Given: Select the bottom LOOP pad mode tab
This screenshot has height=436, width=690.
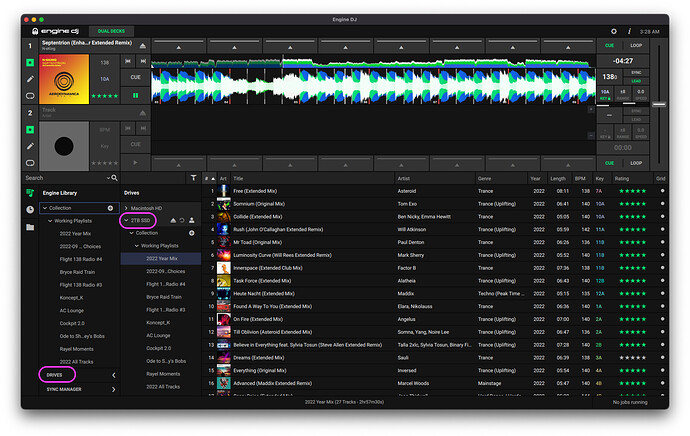Looking at the screenshot, I should pyautogui.click(x=636, y=163).
